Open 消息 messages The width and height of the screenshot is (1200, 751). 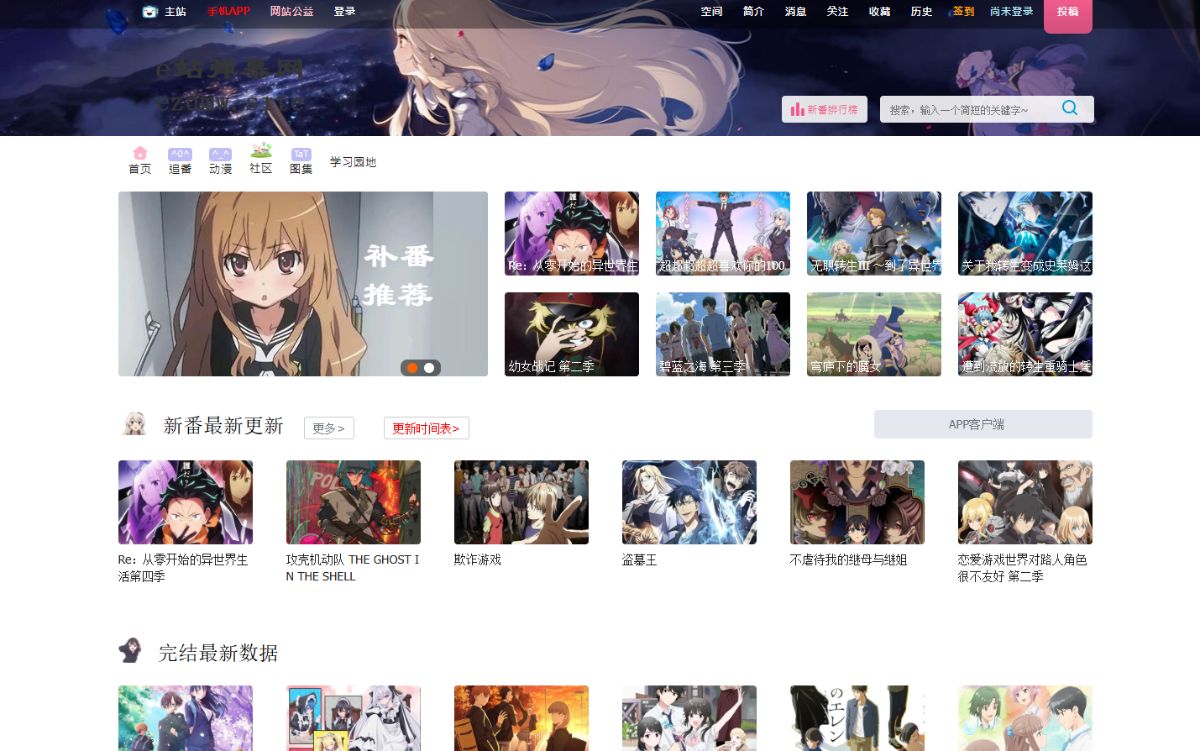(795, 12)
